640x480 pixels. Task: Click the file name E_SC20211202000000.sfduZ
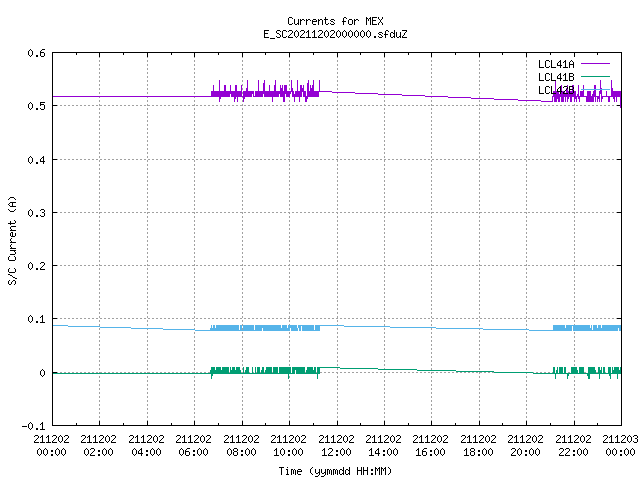[335, 34]
